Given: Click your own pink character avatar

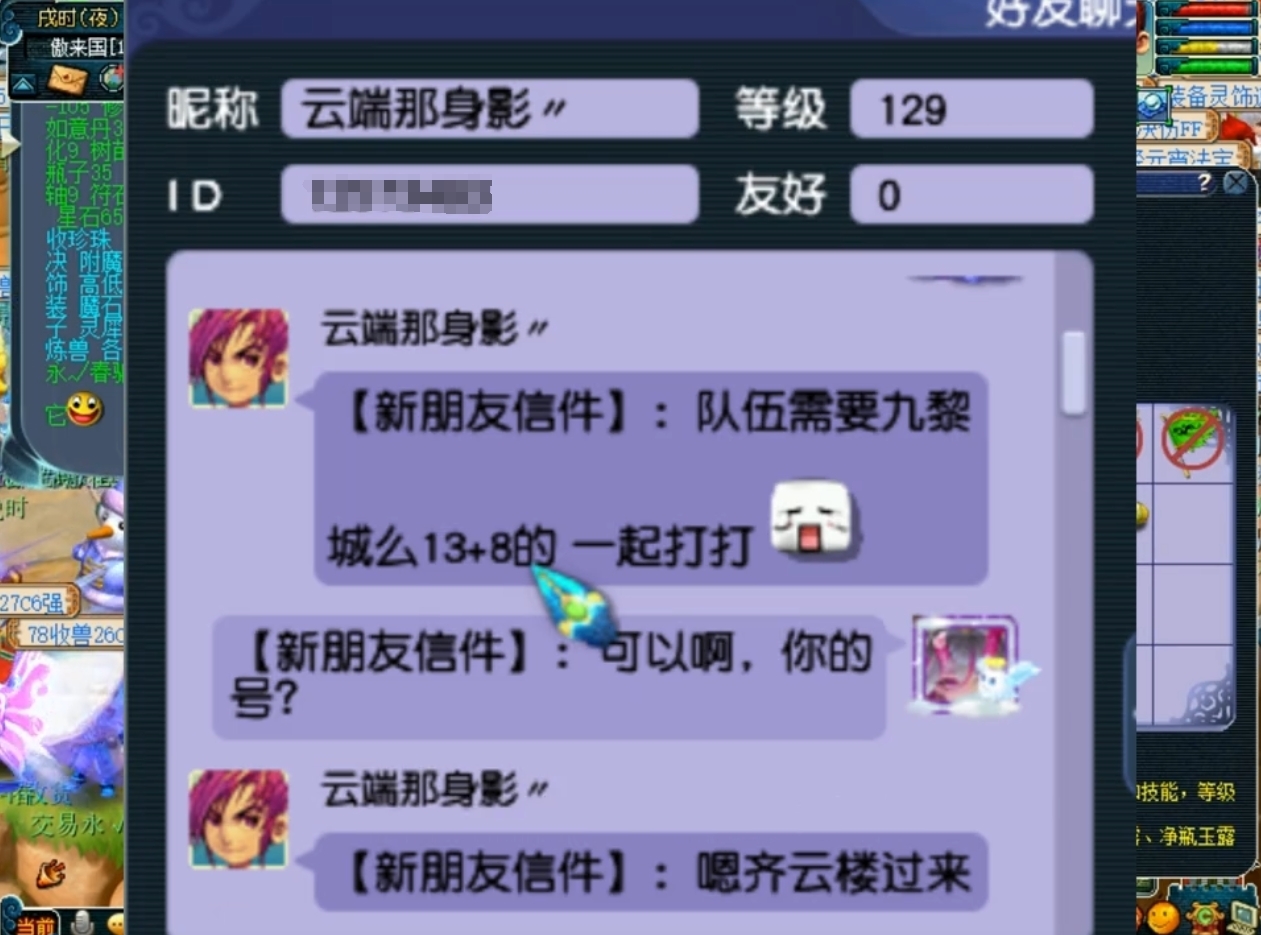Looking at the screenshot, I should [965, 664].
